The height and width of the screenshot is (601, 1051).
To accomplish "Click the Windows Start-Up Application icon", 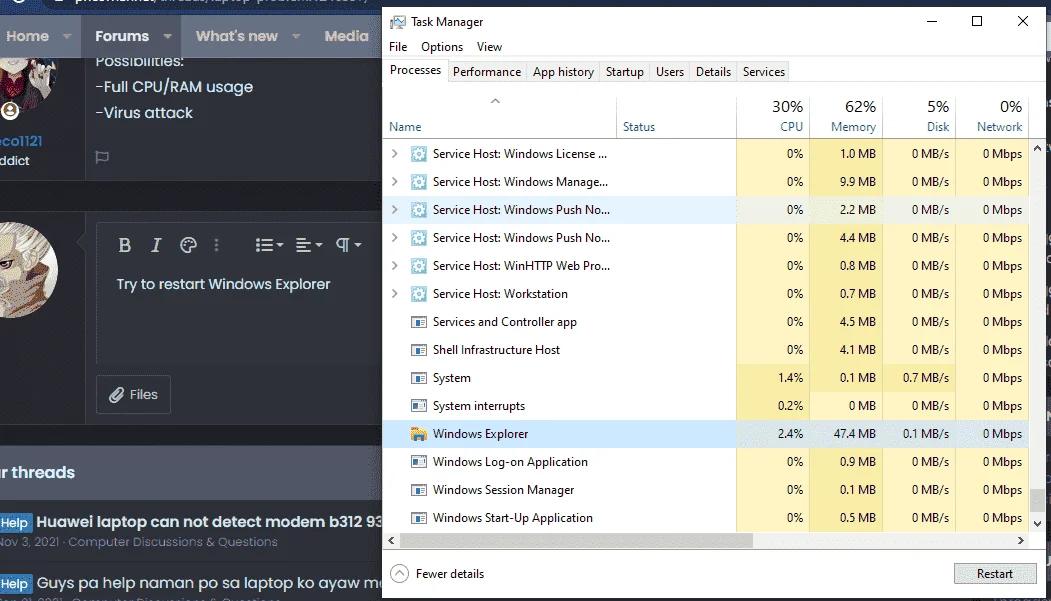I will (418, 519).
